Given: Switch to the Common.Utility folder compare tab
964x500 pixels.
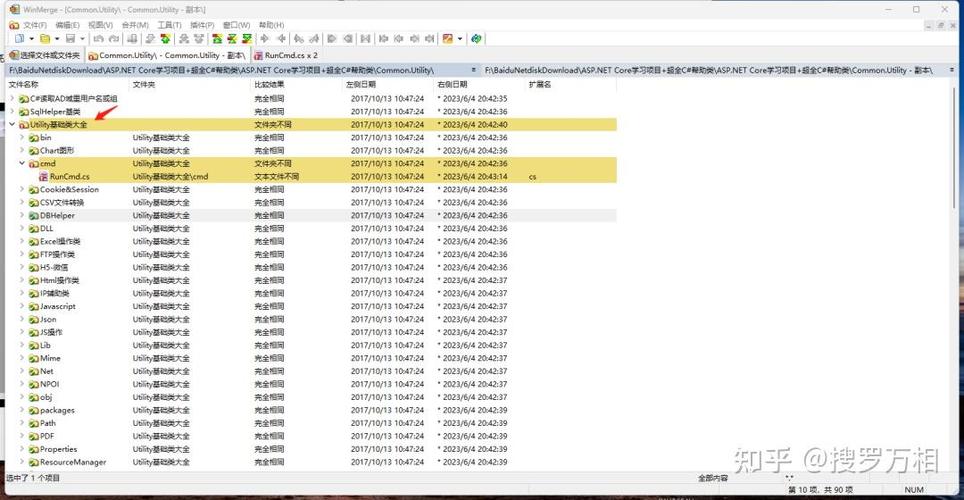Looking at the screenshot, I should 167,55.
